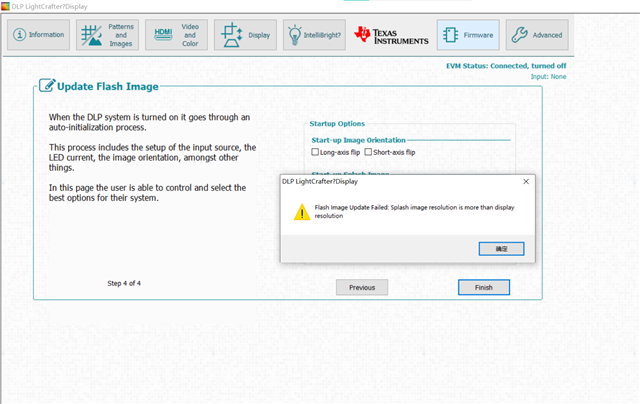Click the EVM Status: Connected text
Screen dimensions: 640x404
pyautogui.click(x=506, y=66)
